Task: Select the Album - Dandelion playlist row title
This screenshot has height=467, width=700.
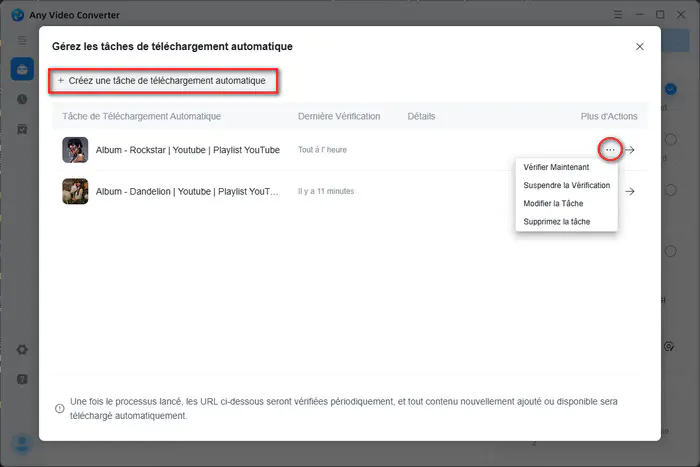Action: [187, 192]
